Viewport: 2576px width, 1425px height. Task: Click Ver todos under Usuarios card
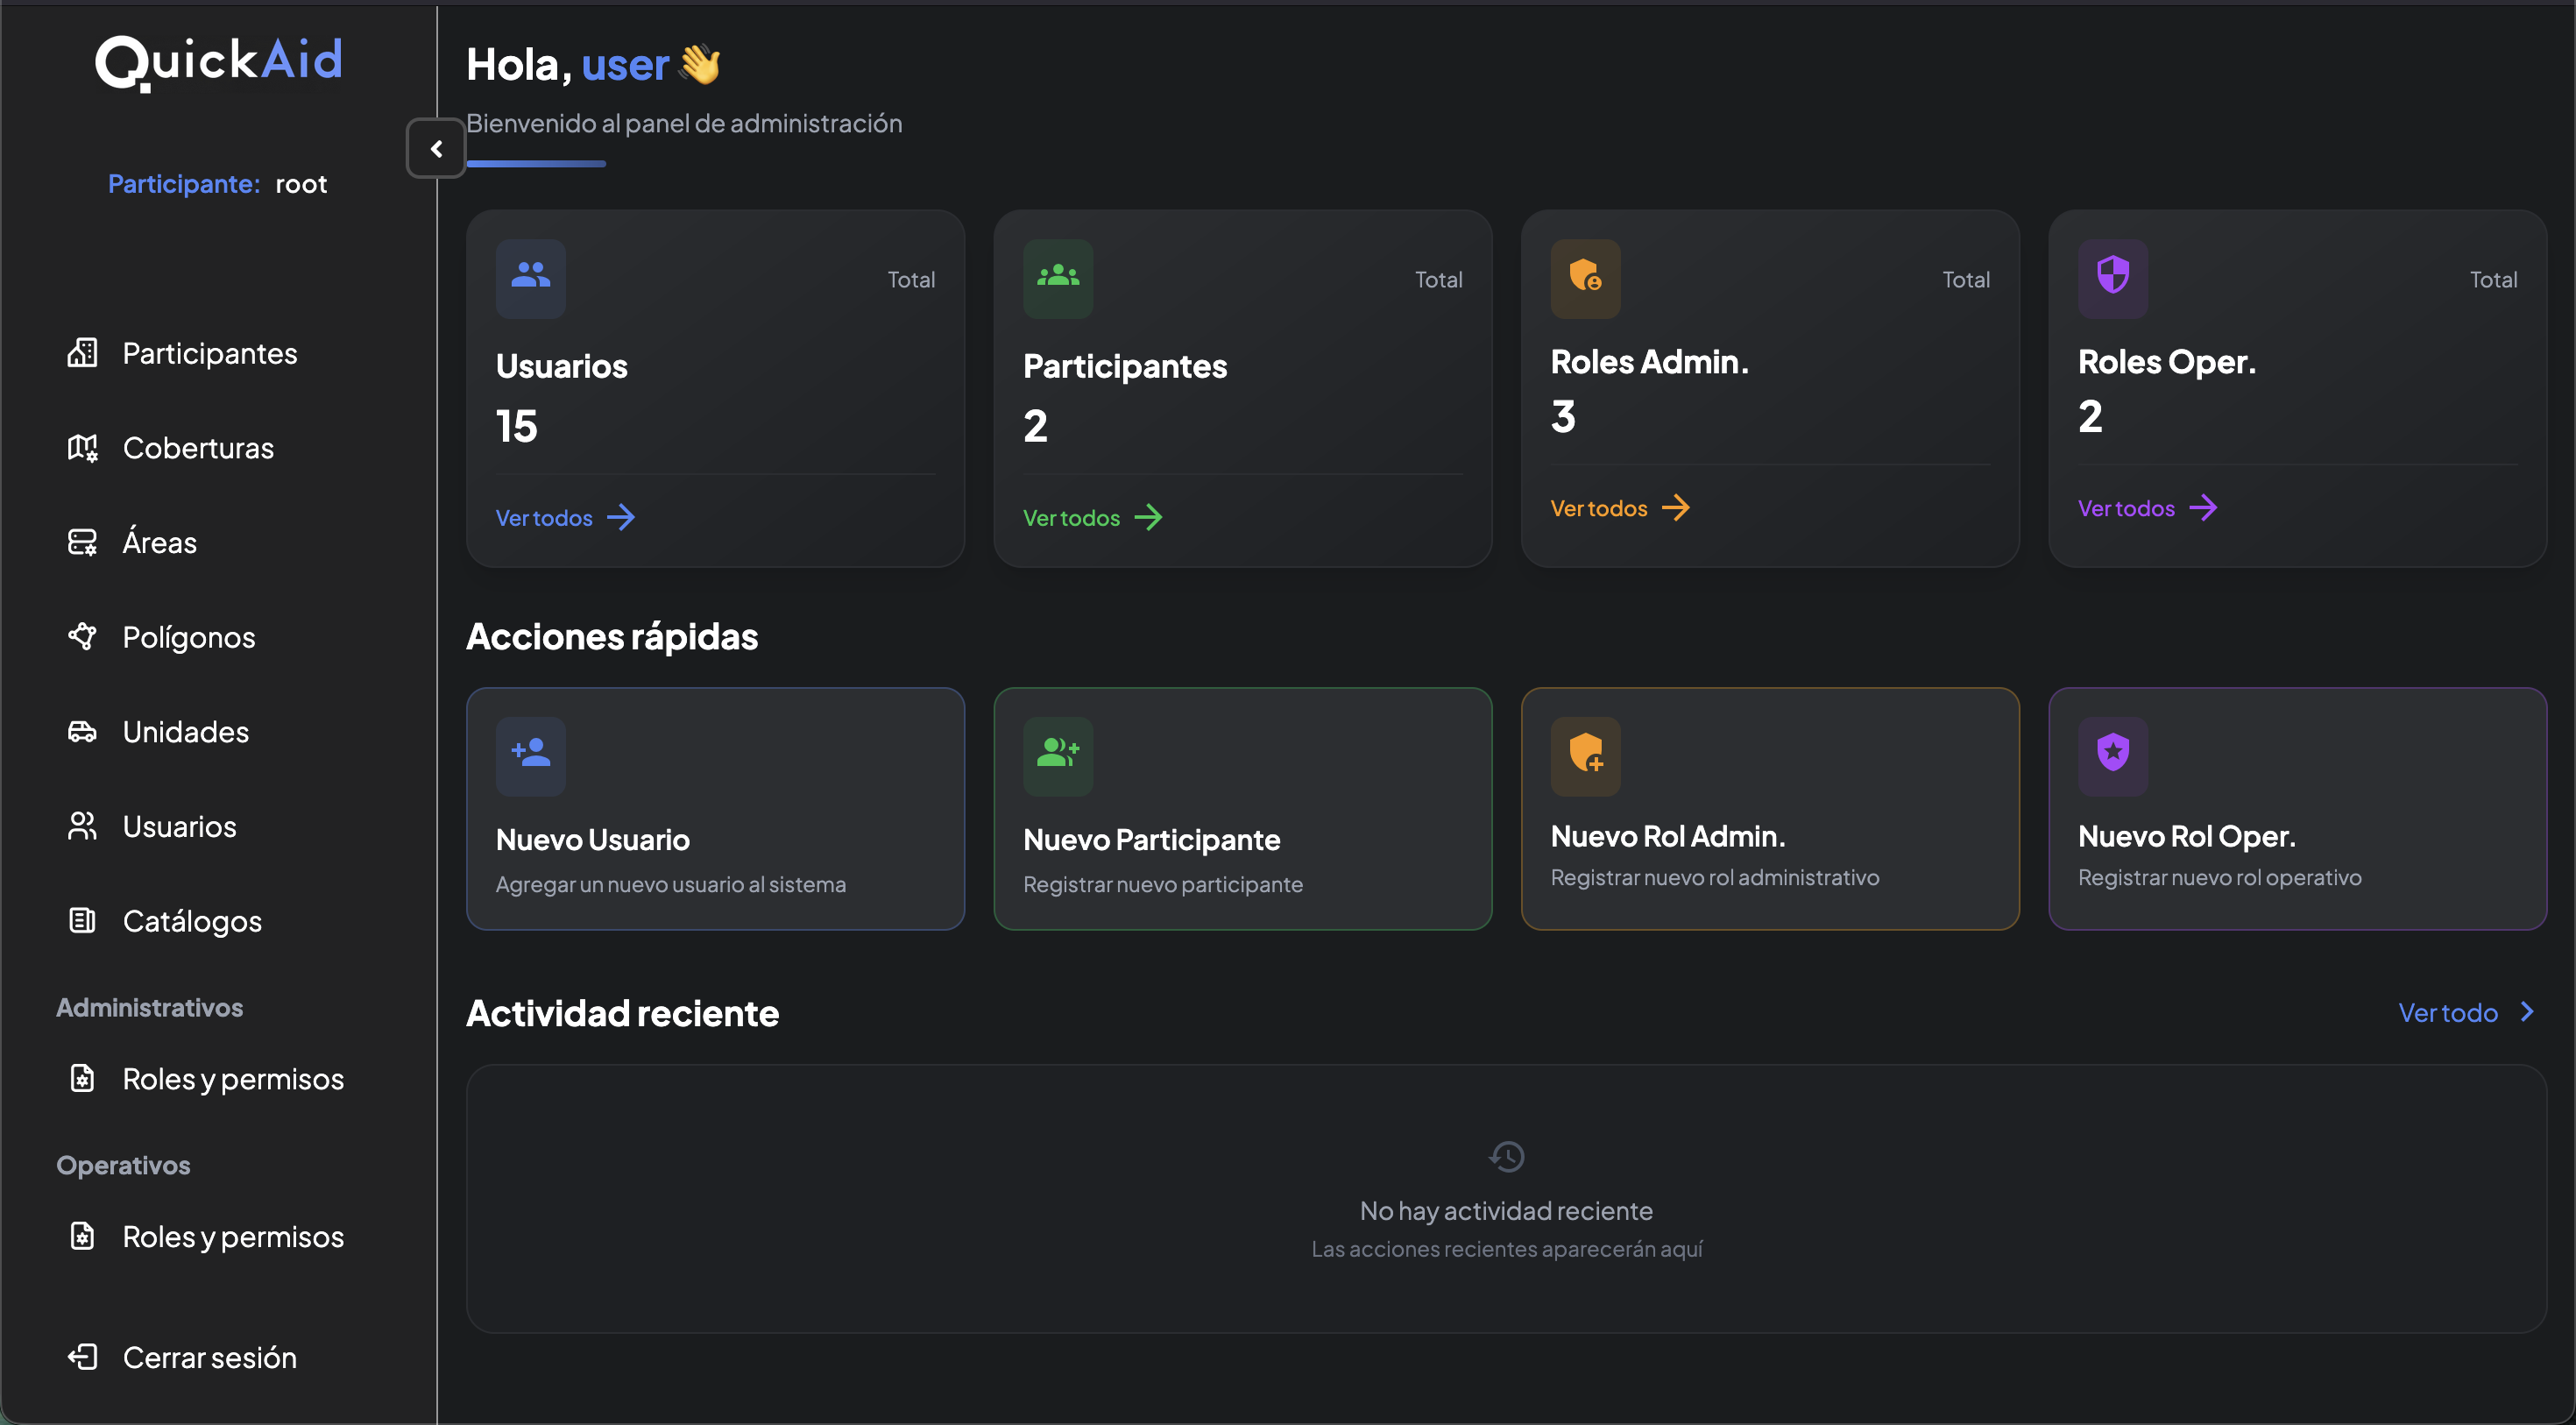pyautogui.click(x=564, y=517)
